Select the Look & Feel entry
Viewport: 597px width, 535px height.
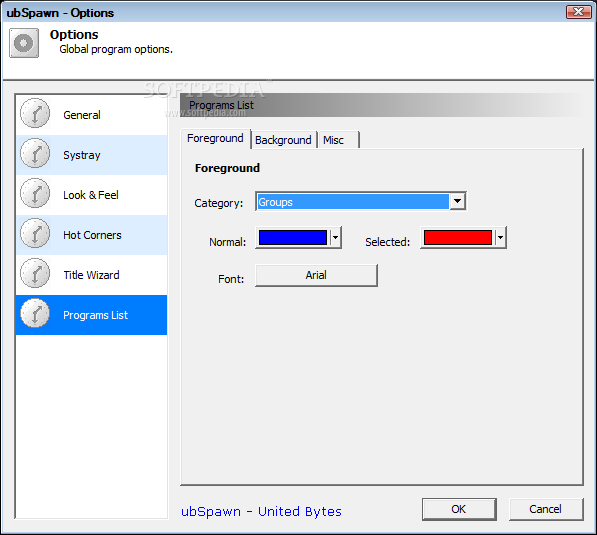[91, 195]
